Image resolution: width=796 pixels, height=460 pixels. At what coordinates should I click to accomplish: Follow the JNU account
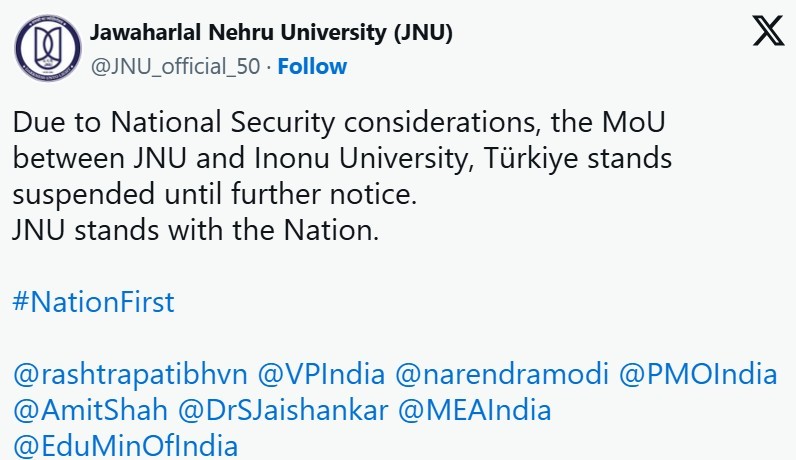click(x=312, y=66)
